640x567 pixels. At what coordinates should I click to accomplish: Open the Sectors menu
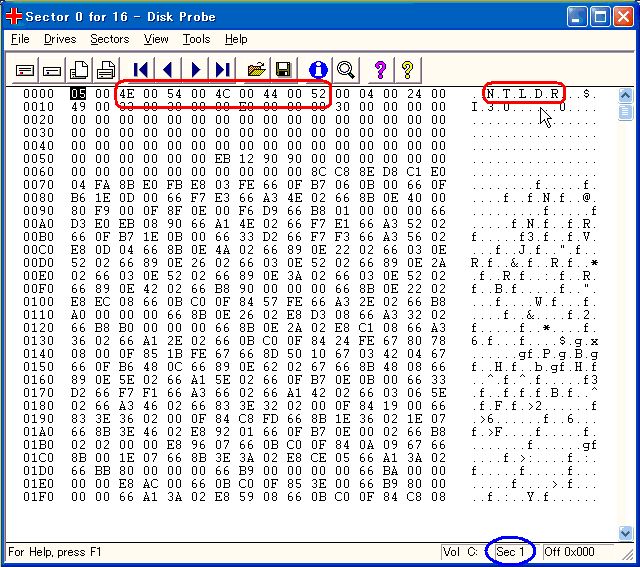coord(109,39)
